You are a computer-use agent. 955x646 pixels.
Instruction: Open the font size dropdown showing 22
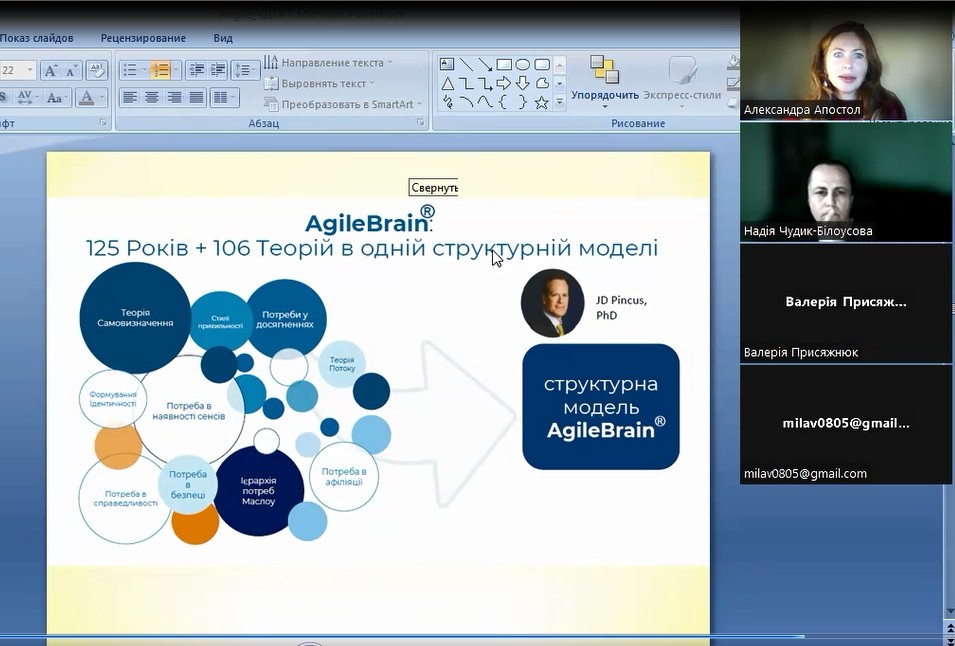pos(30,71)
